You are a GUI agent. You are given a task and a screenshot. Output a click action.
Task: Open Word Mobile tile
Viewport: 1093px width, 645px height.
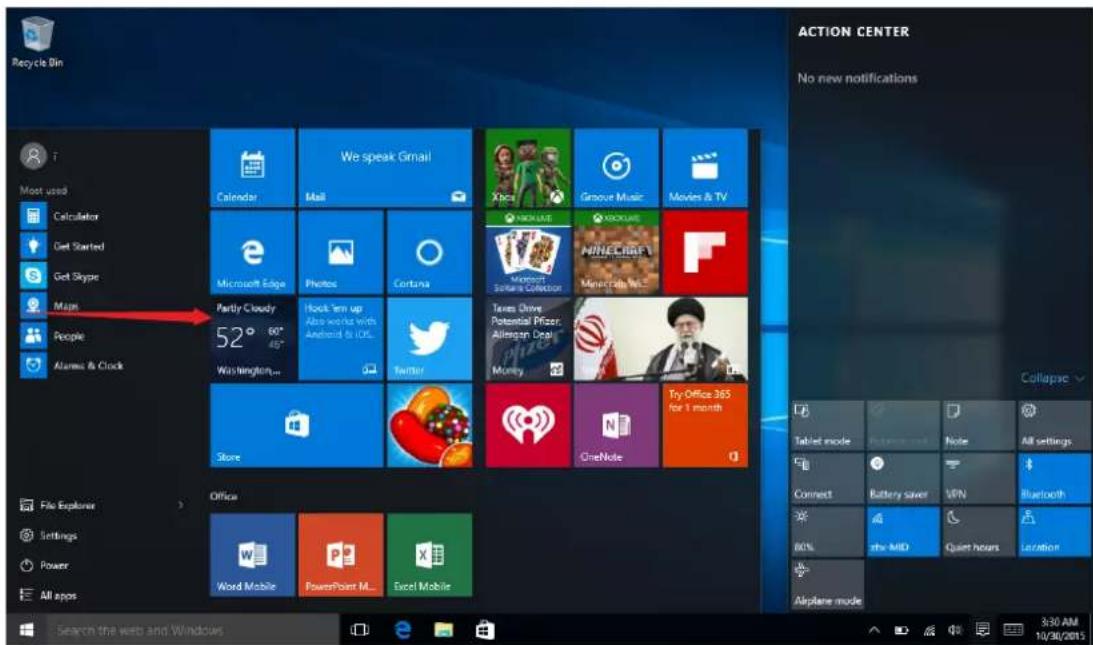click(x=251, y=555)
